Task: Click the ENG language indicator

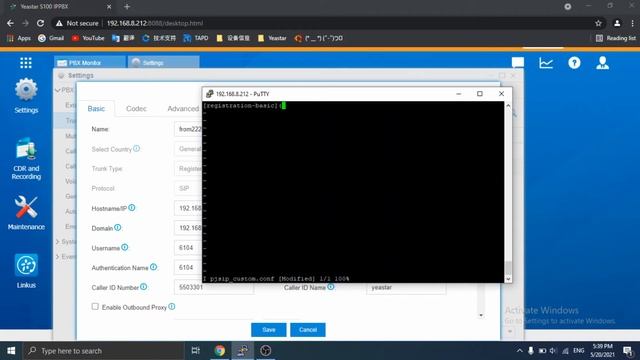Action: click(578, 351)
